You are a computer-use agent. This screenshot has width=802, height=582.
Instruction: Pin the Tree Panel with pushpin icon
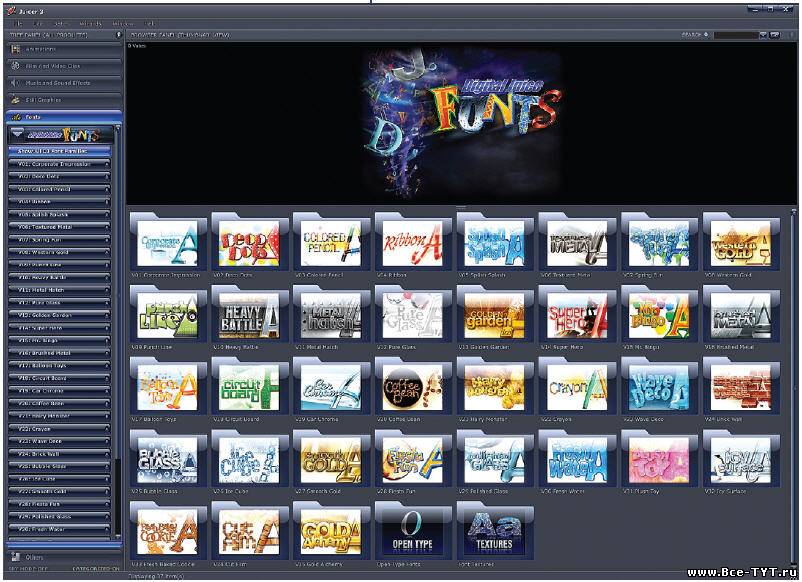click(119, 35)
